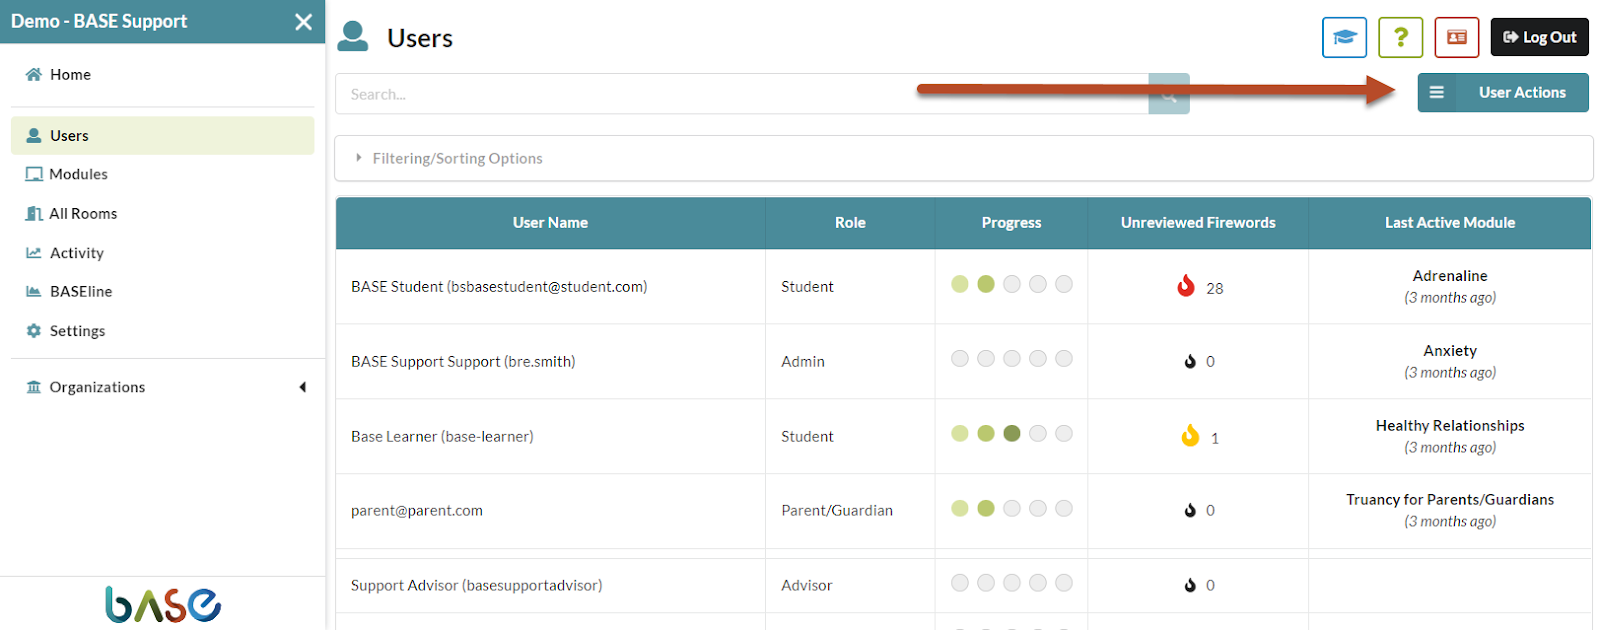Select Users in the sidebar menu
Image resolution: width=1600 pixels, height=630 pixels.
[162, 135]
